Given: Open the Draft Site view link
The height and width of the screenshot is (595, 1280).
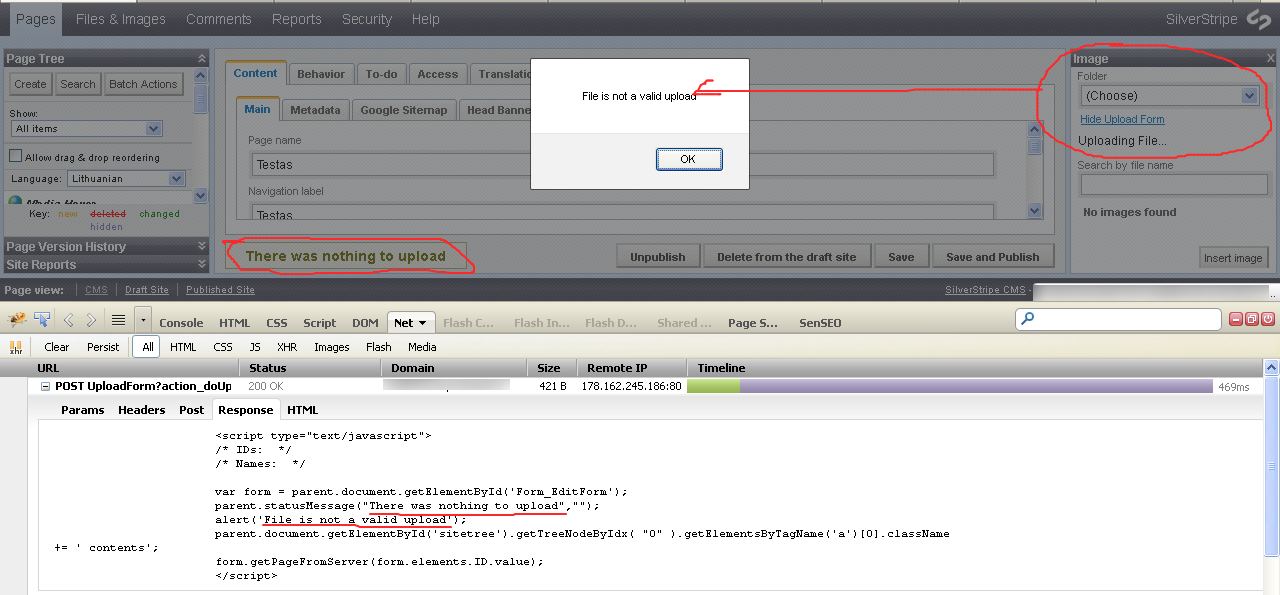Looking at the screenshot, I should tap(147, 290).
